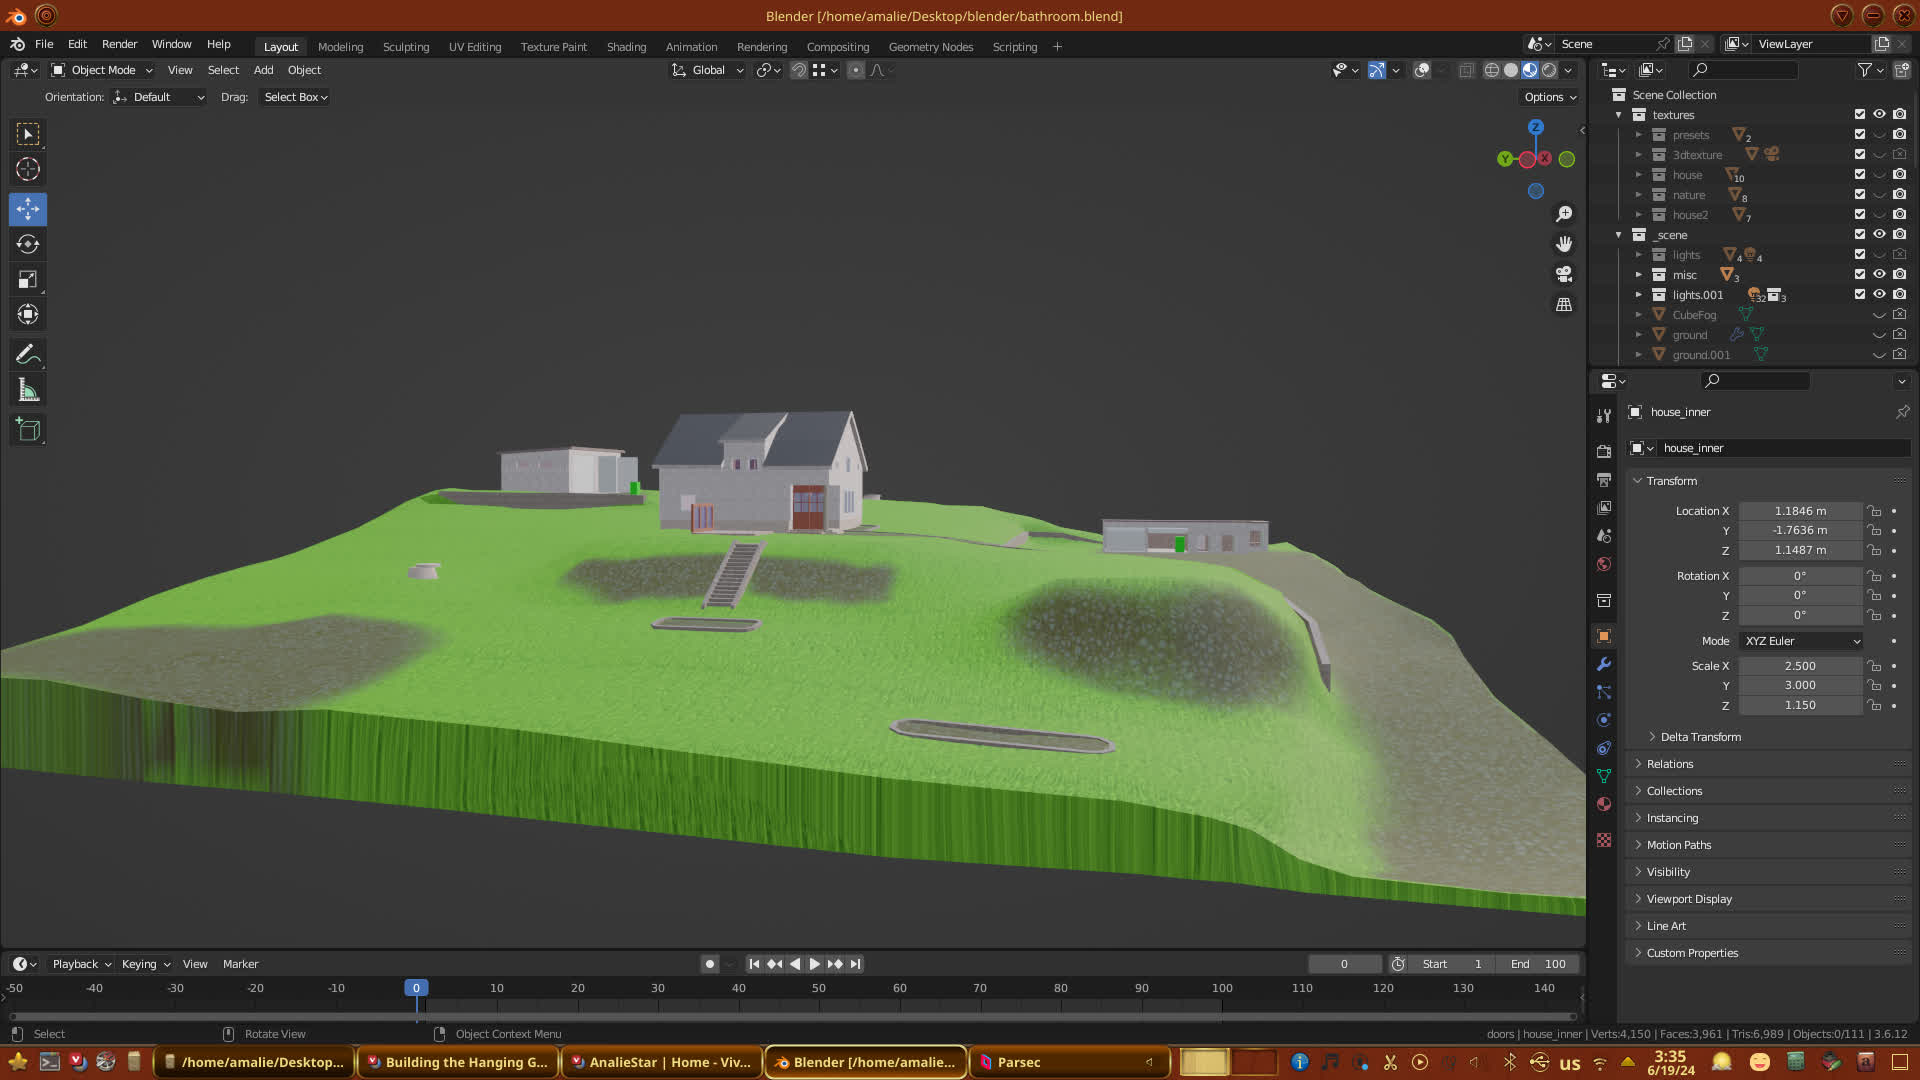Open the Object Mode dropdown
Image resolution: width=1920 pixels, height=1080 pixels.
click(102, 70)
